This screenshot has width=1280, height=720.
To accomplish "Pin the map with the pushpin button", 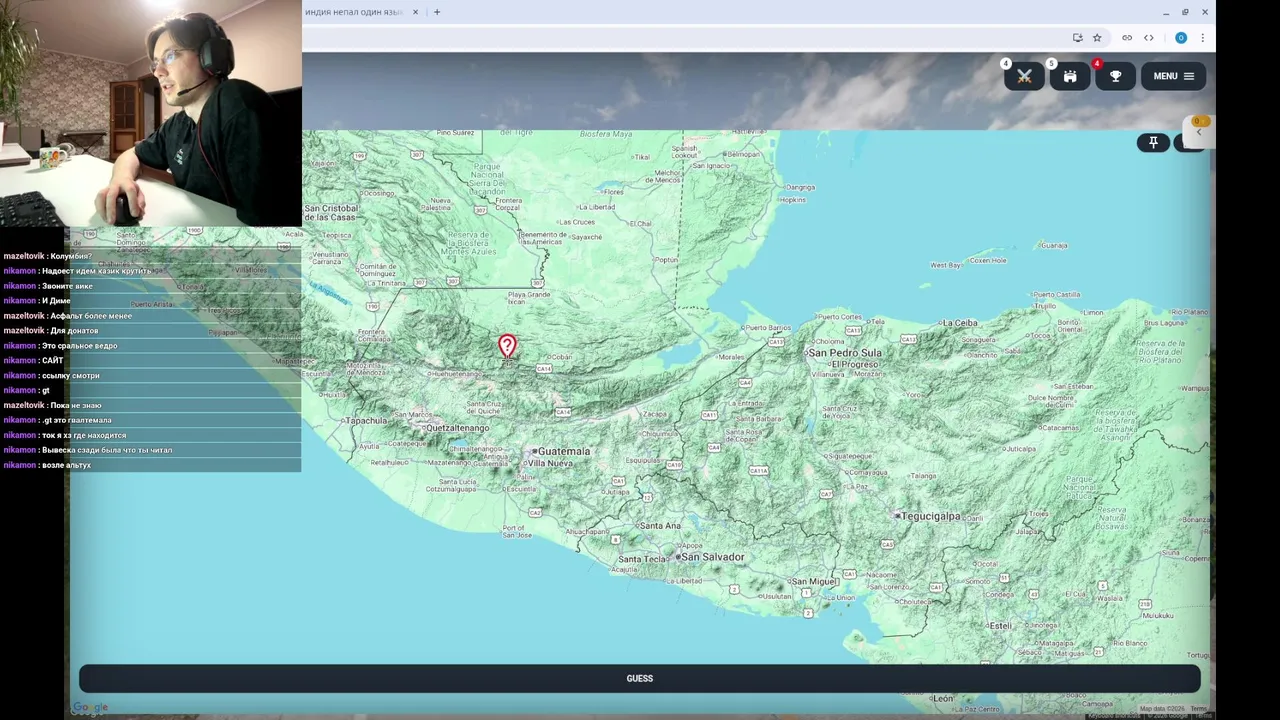I will coord(1153,143).
